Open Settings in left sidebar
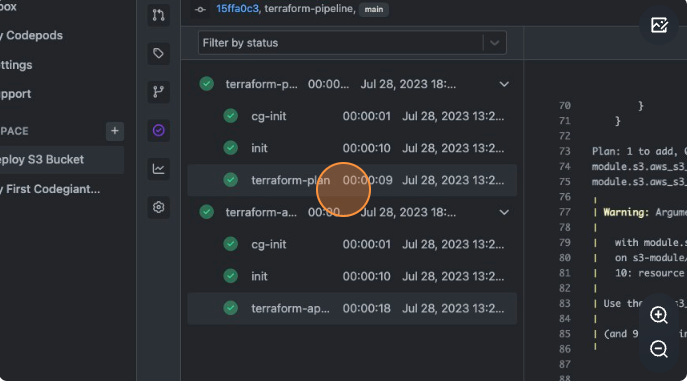687x385 pixels. (16, 65)
